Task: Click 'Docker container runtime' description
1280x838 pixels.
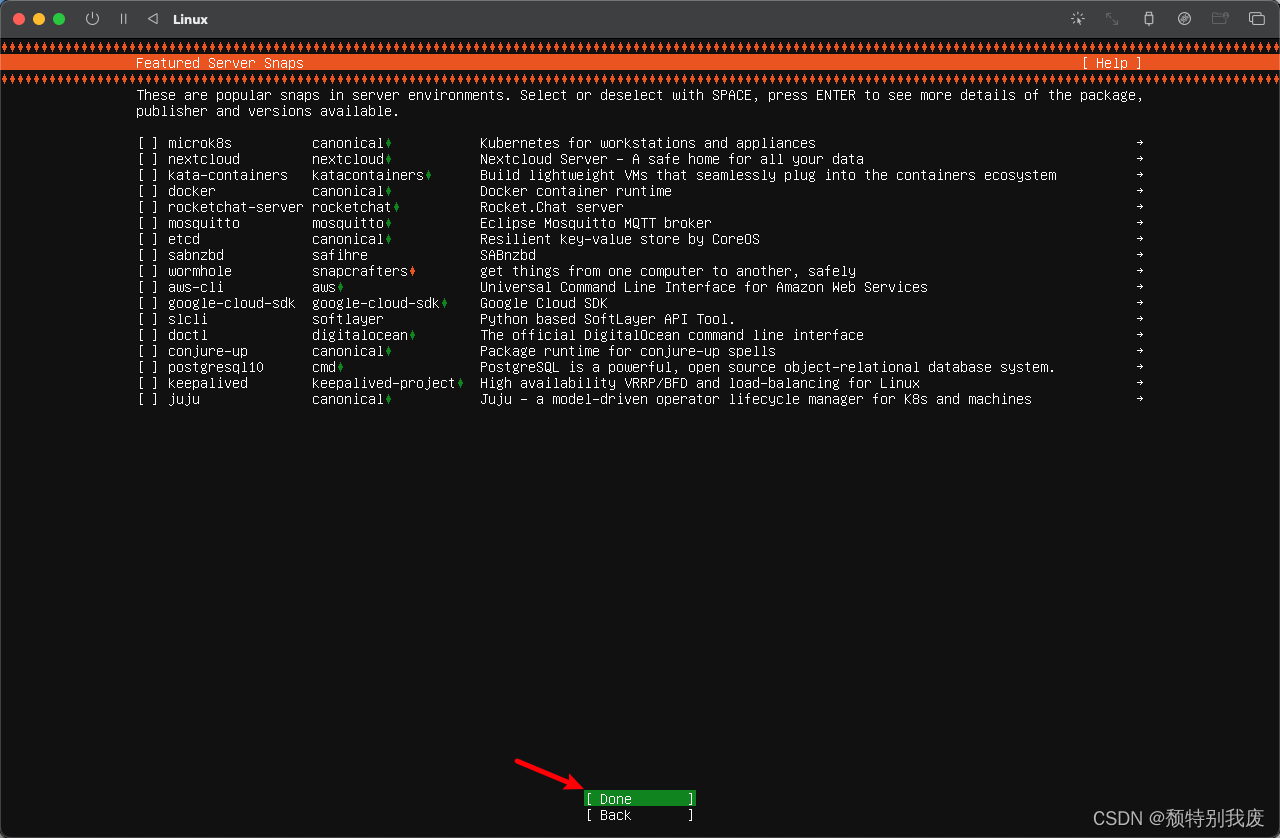Action: (x=576, y=191)
